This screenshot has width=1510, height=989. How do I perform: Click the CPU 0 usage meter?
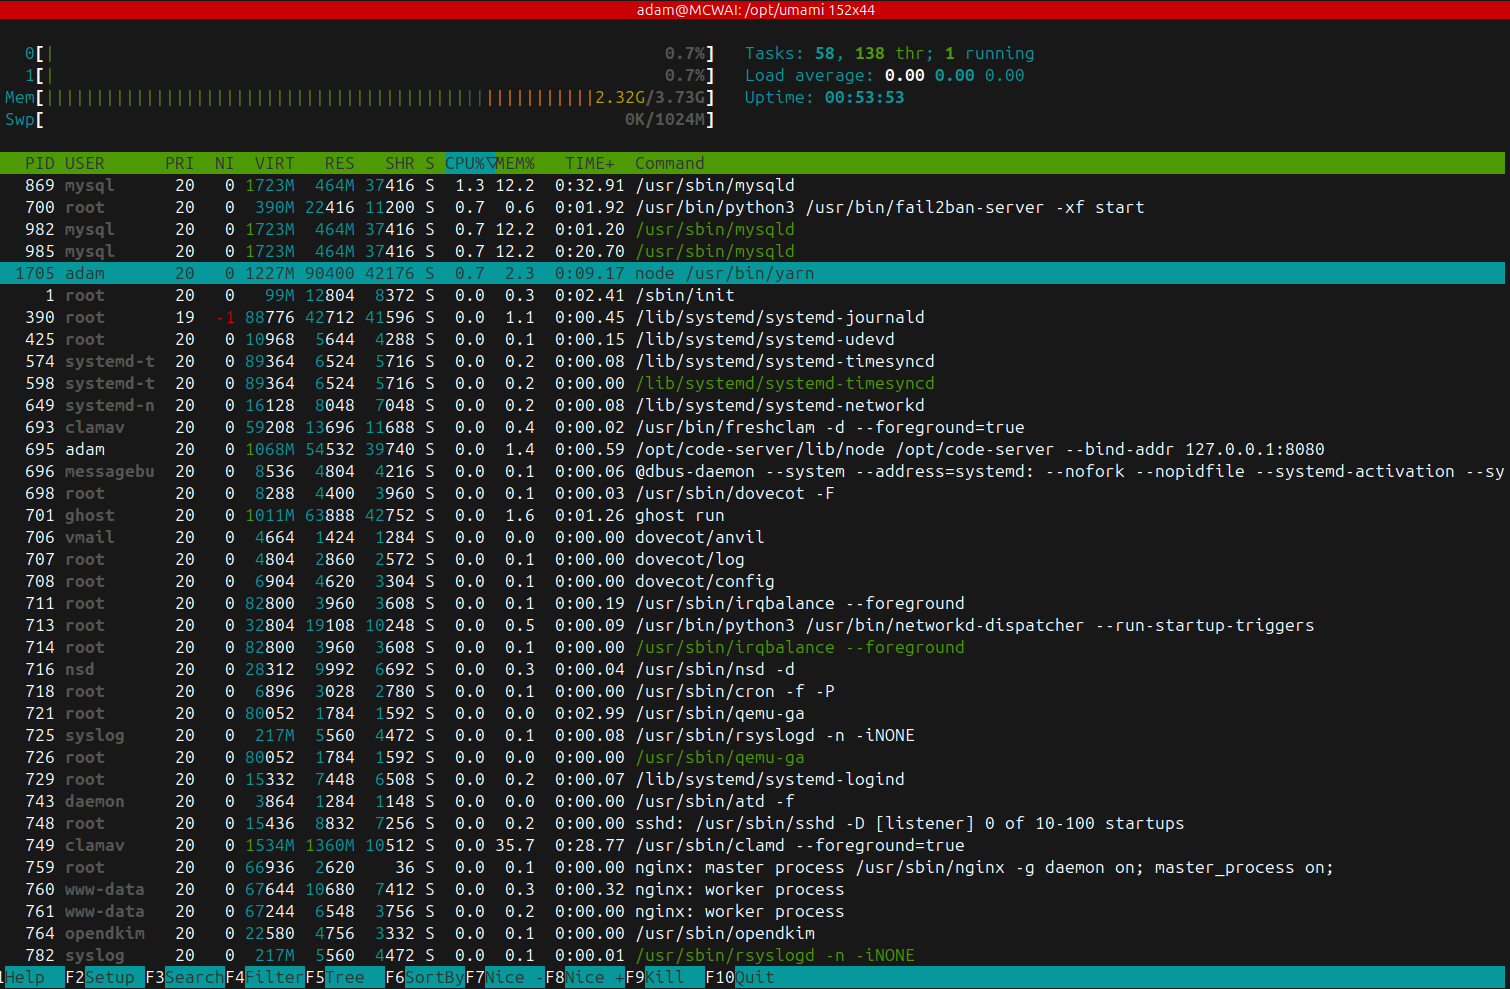[370, 53]
